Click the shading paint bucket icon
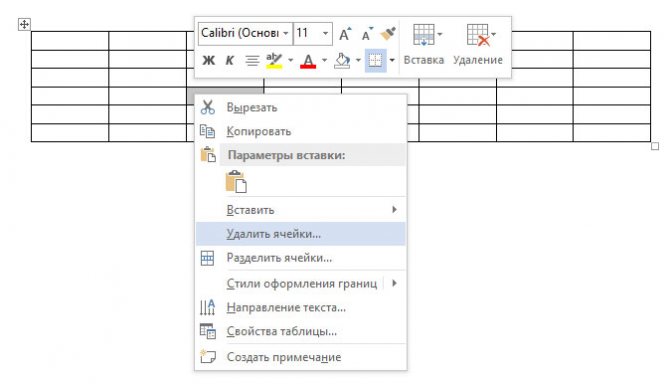The height and width of the screenshot is (384, 671). (342, 61)
